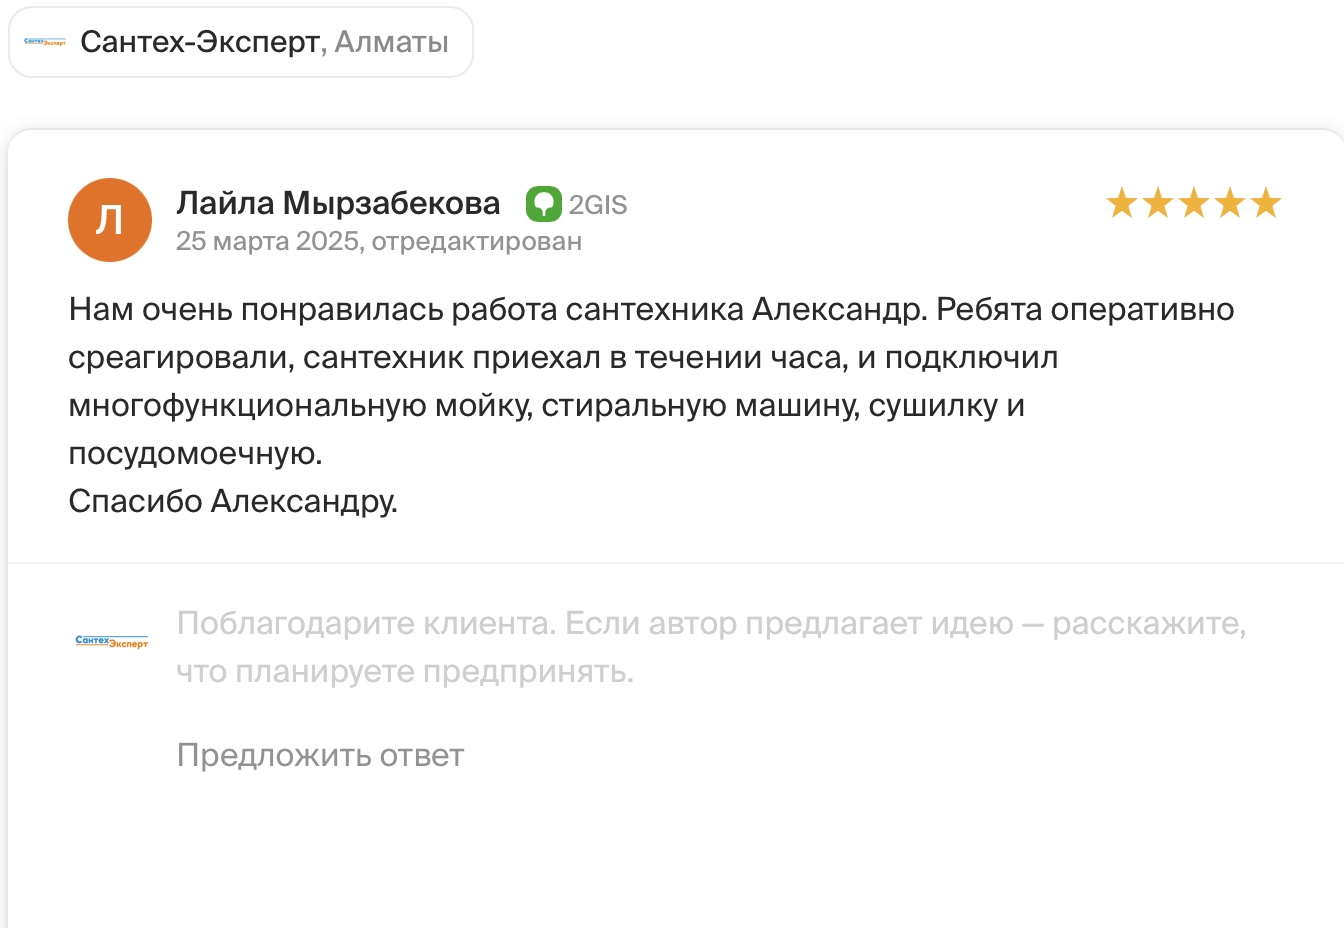Click the word посудомоечную in the review
Viewport: 1344px width, 928px height.
coord(195,454)
